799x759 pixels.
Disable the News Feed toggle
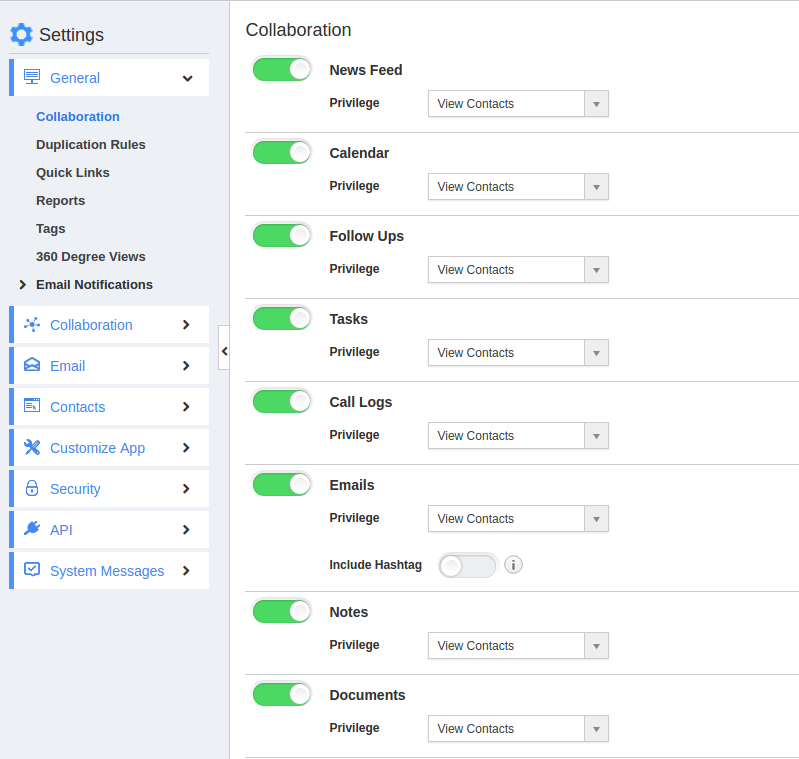click(x=282, y=69)
